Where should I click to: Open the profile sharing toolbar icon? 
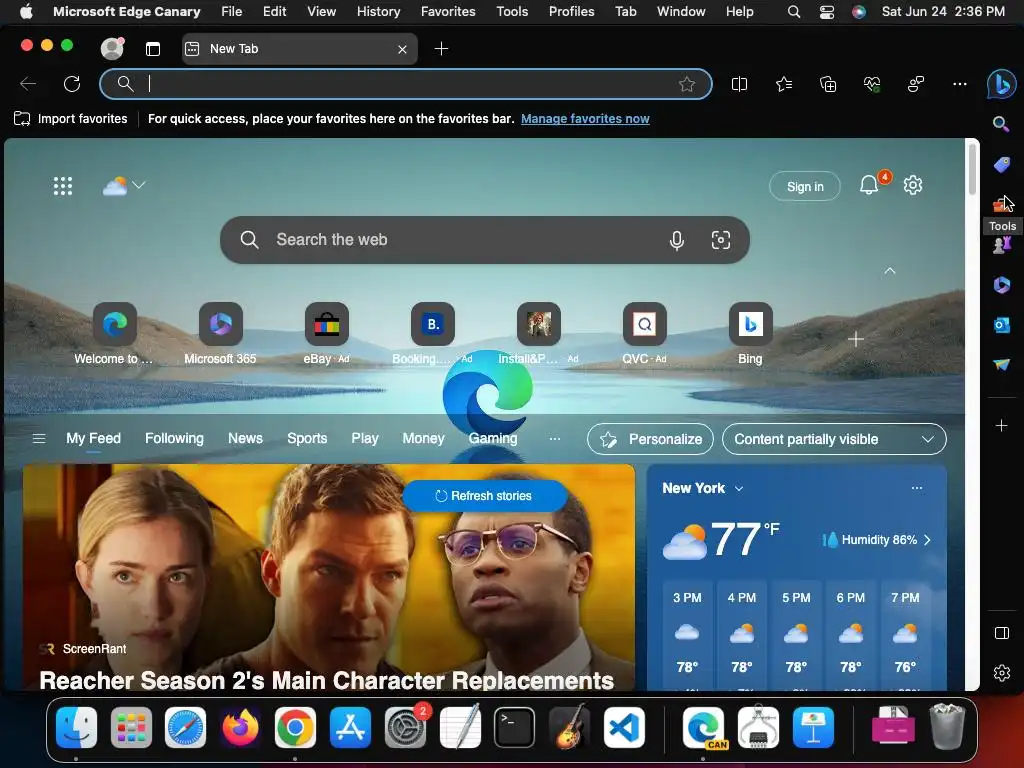tap(916, 84)
